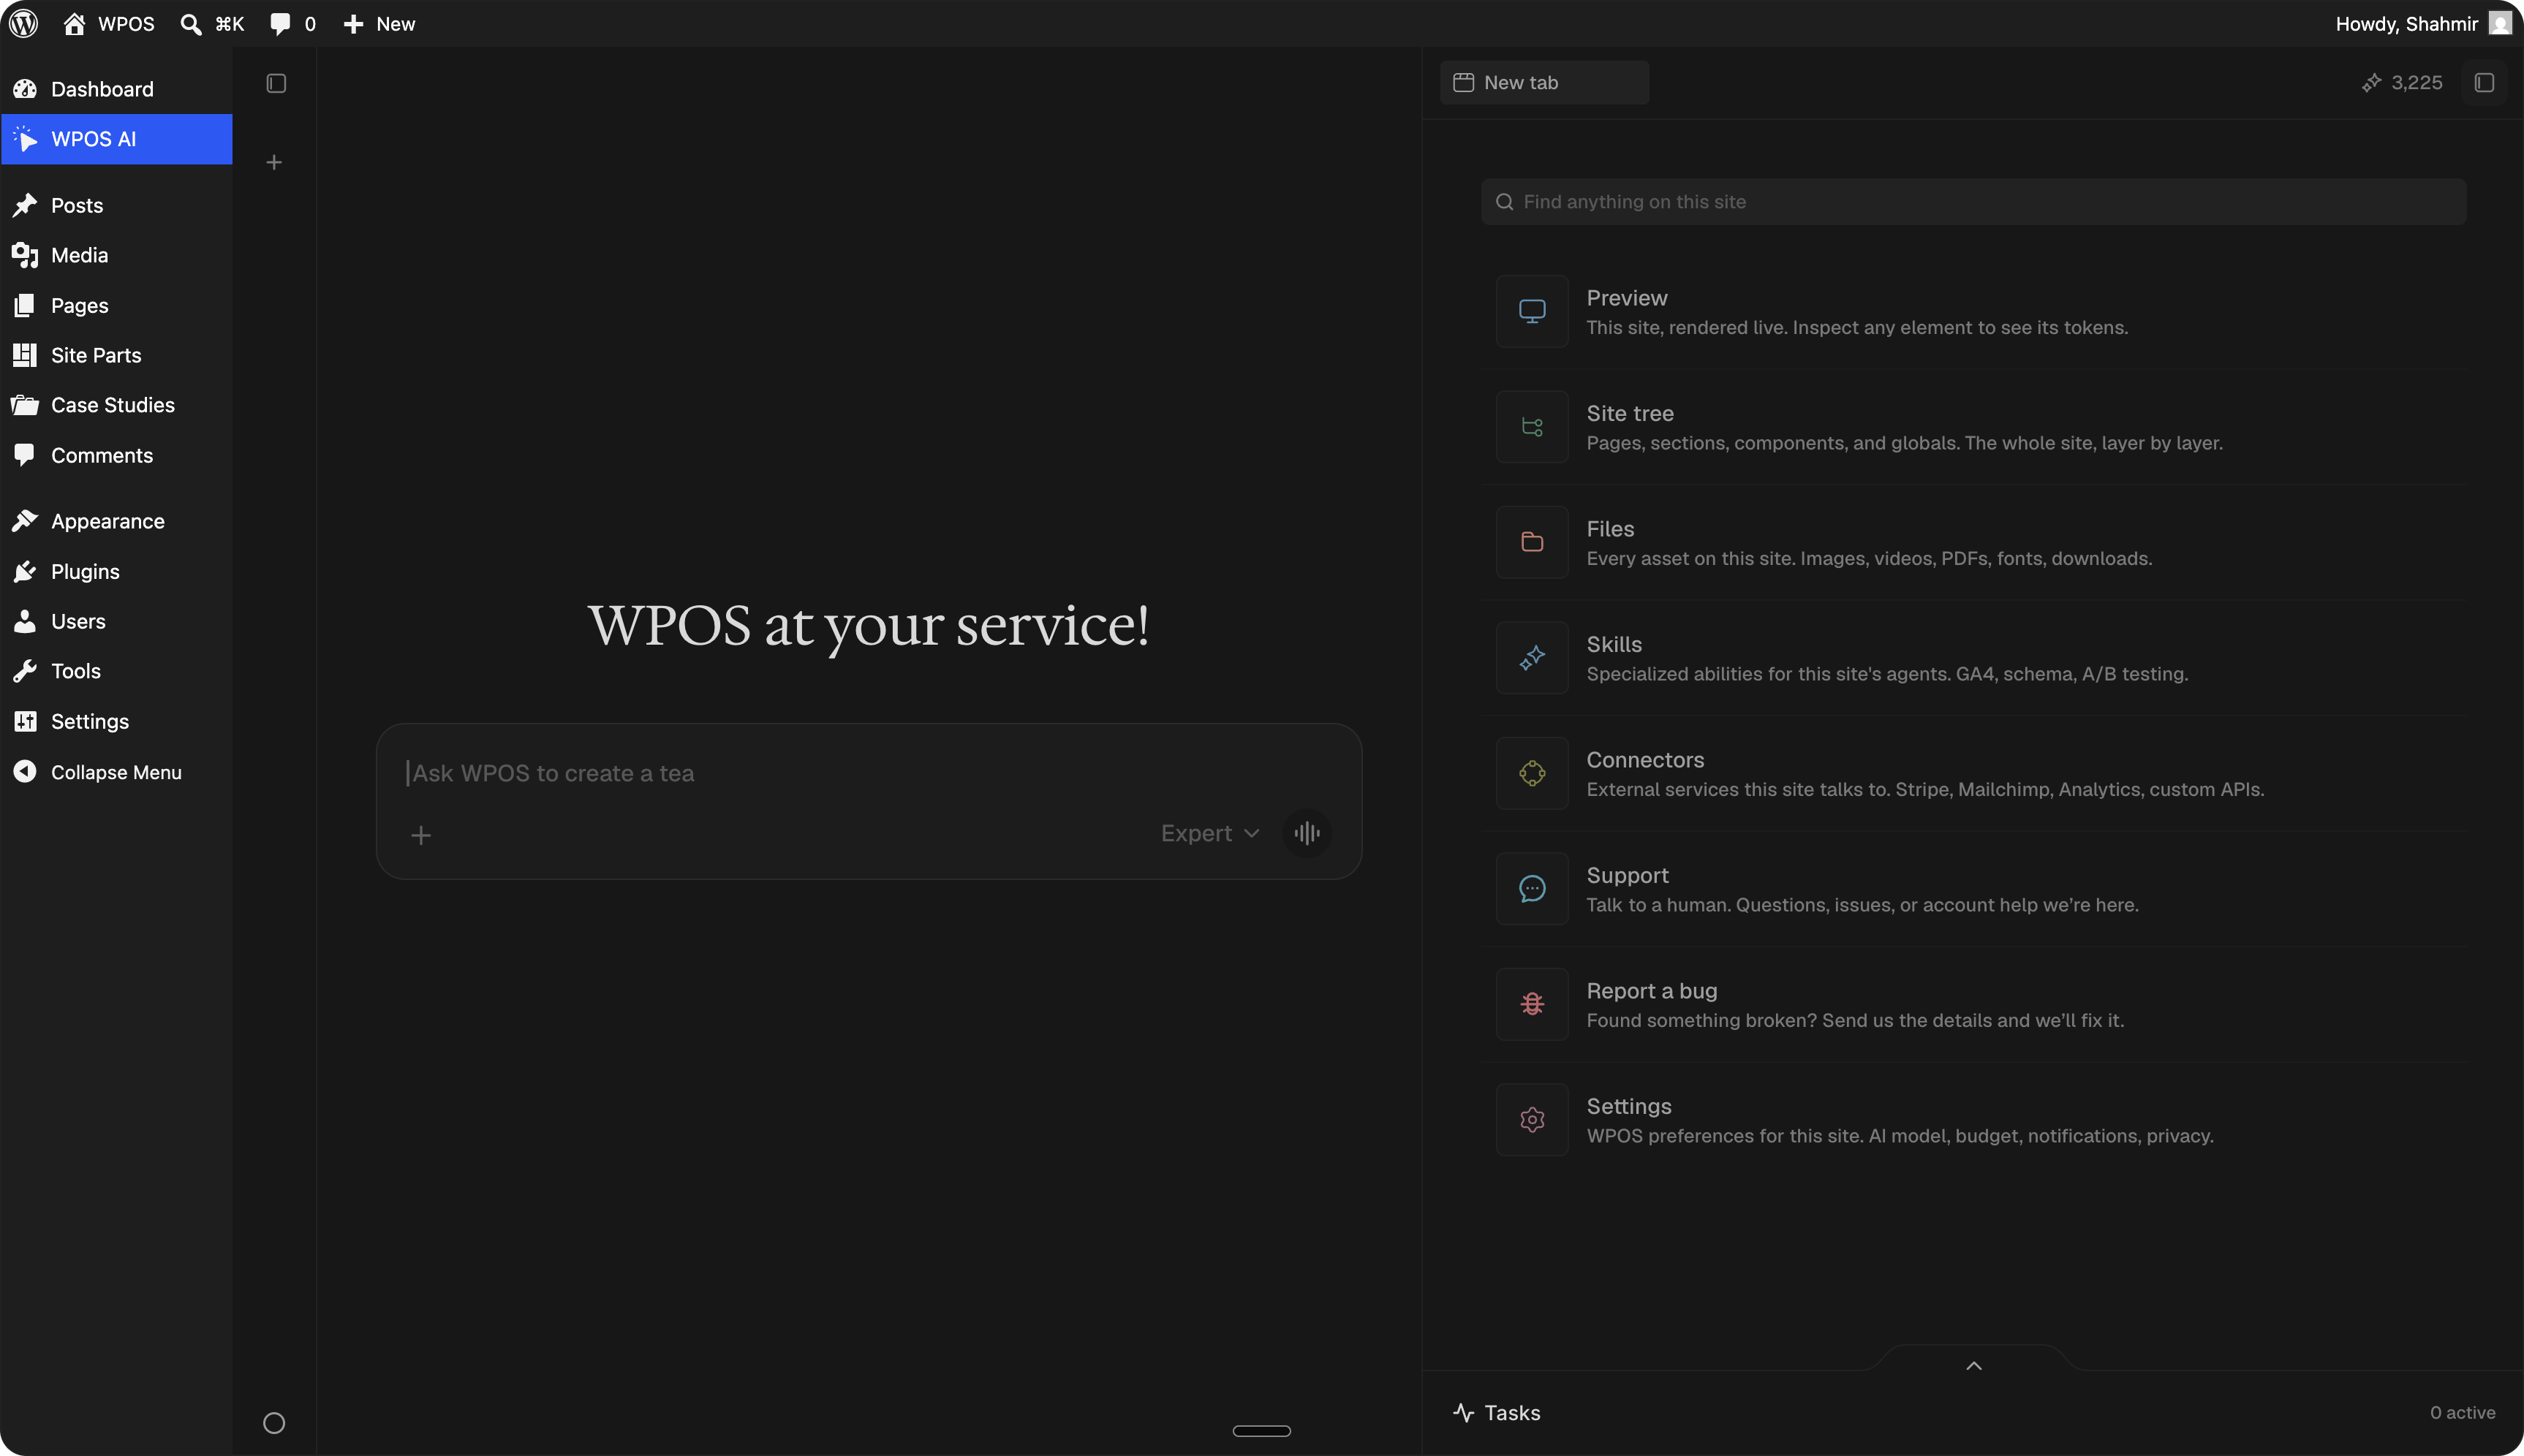Image resolution: width=2524 pixels, height=1456 pixels.
Task: Click the 0 active tasks status
Action: click(x=2462, y=1413)
